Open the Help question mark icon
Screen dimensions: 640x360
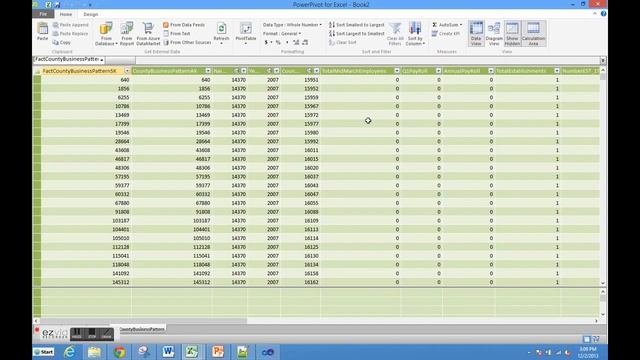click(603, 13)
